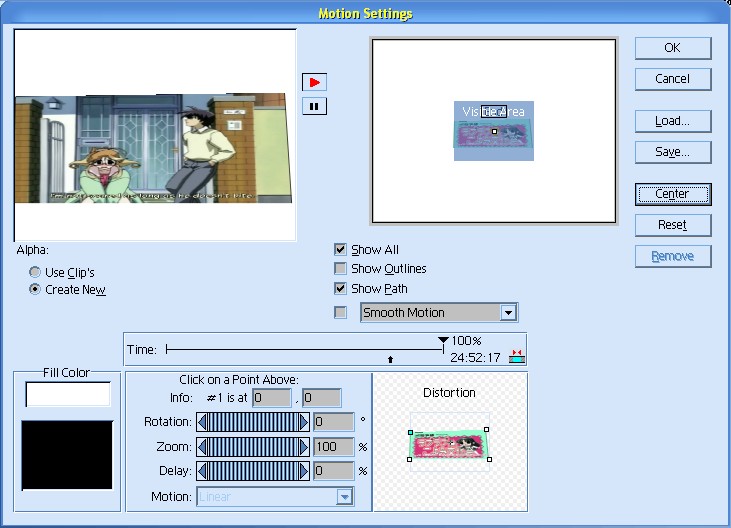Click the red arrows icon beside the timecode
Image resolution: width=731 pixels, height=528 pixels.
coord(517,356)
